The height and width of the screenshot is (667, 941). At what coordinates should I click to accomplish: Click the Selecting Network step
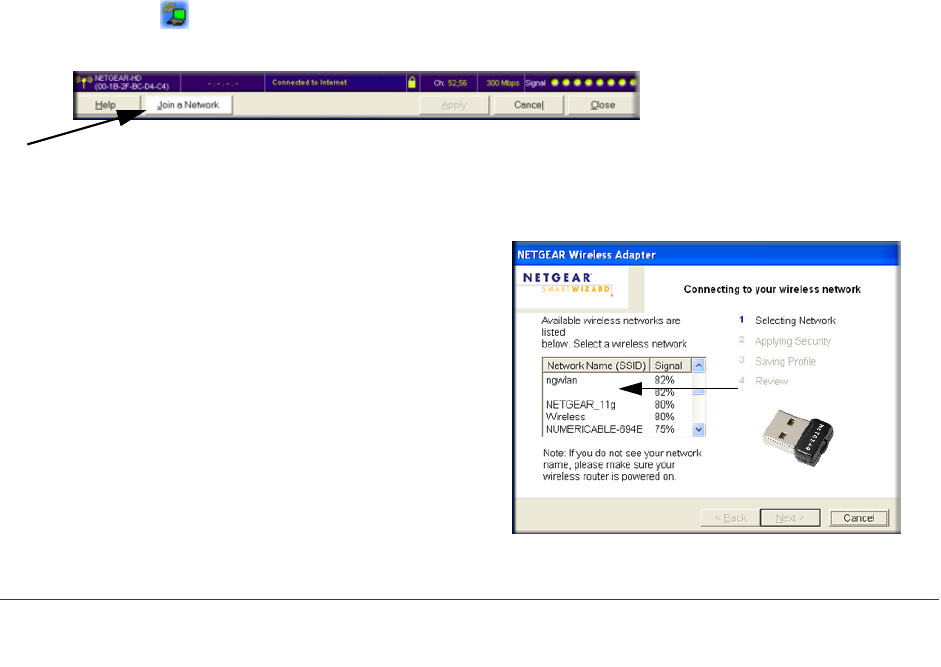[x=795, y=321]
